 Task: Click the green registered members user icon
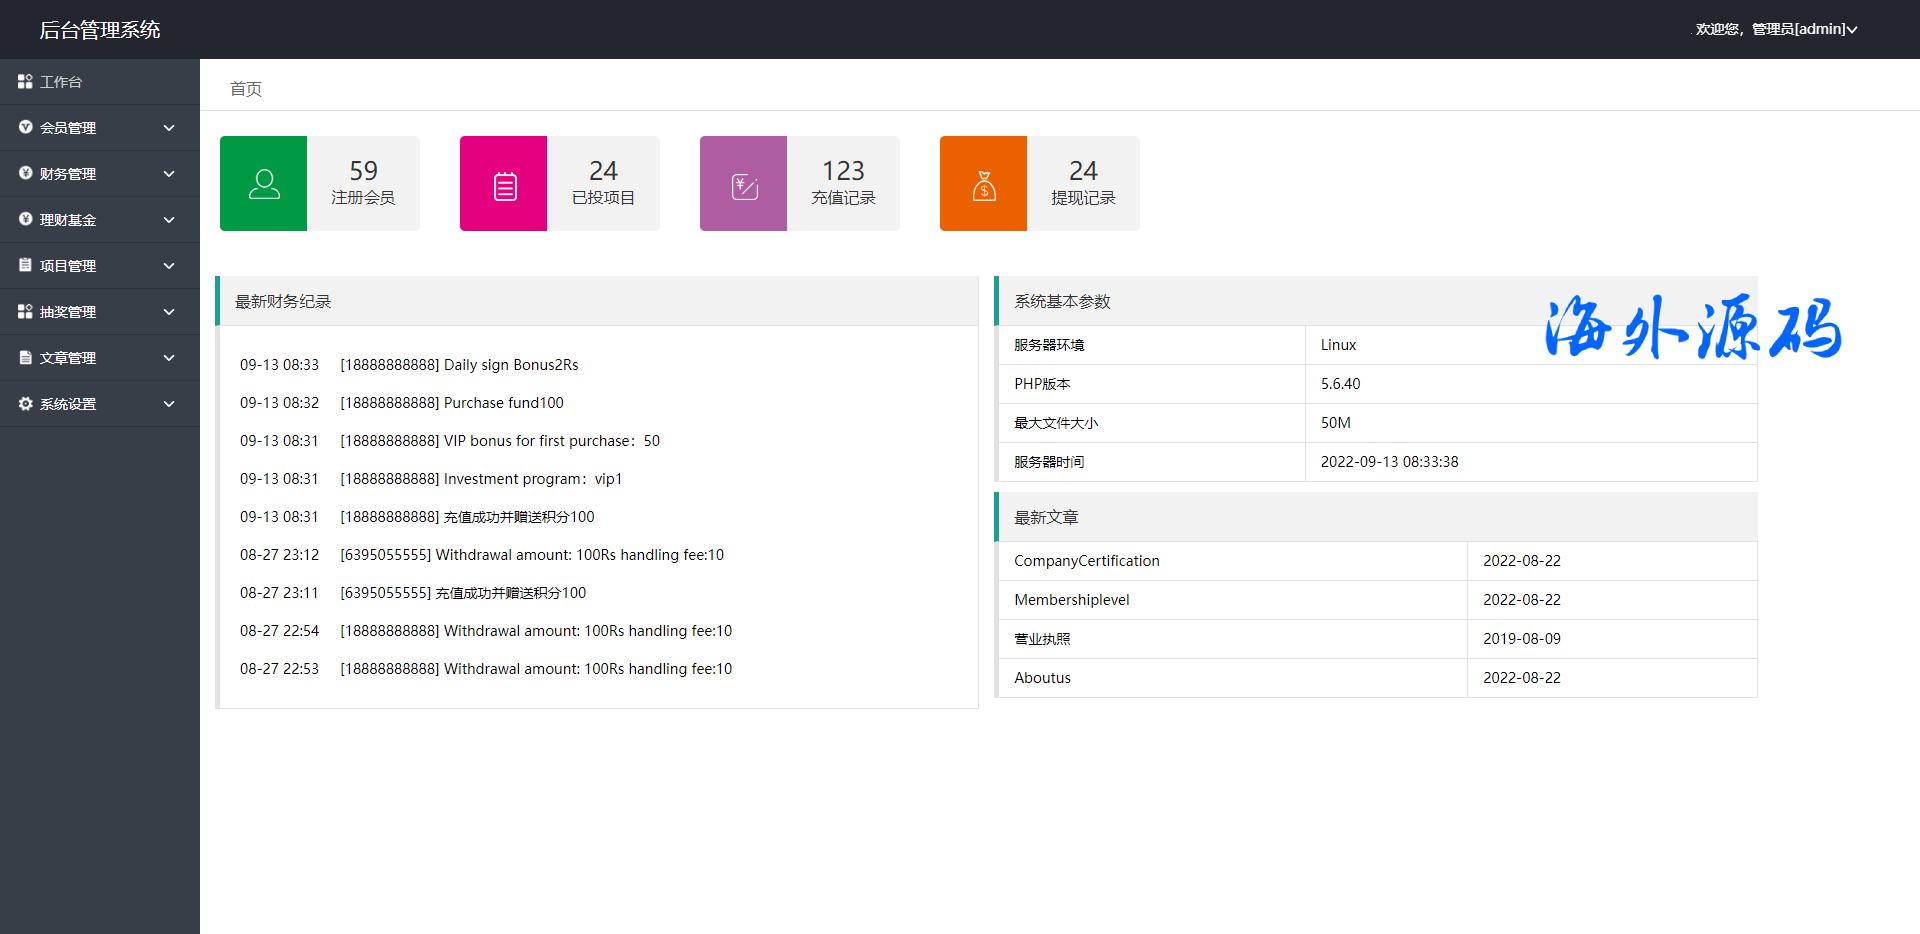[x=264, y=184]
